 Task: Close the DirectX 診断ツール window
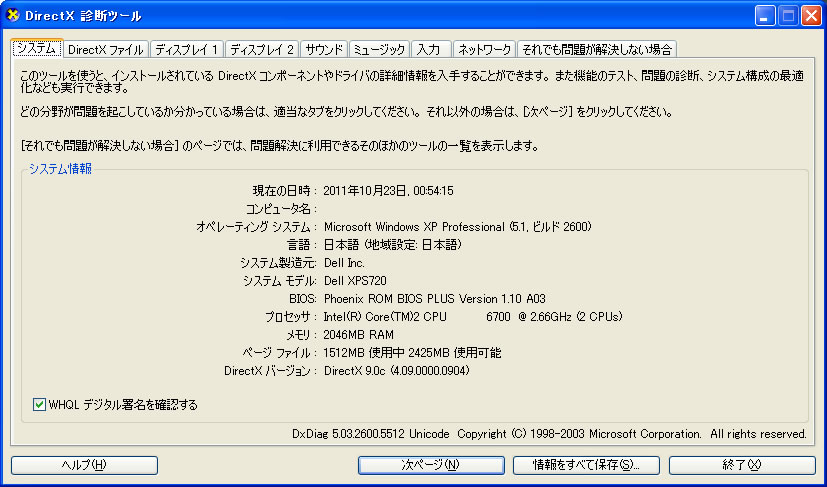811,16
